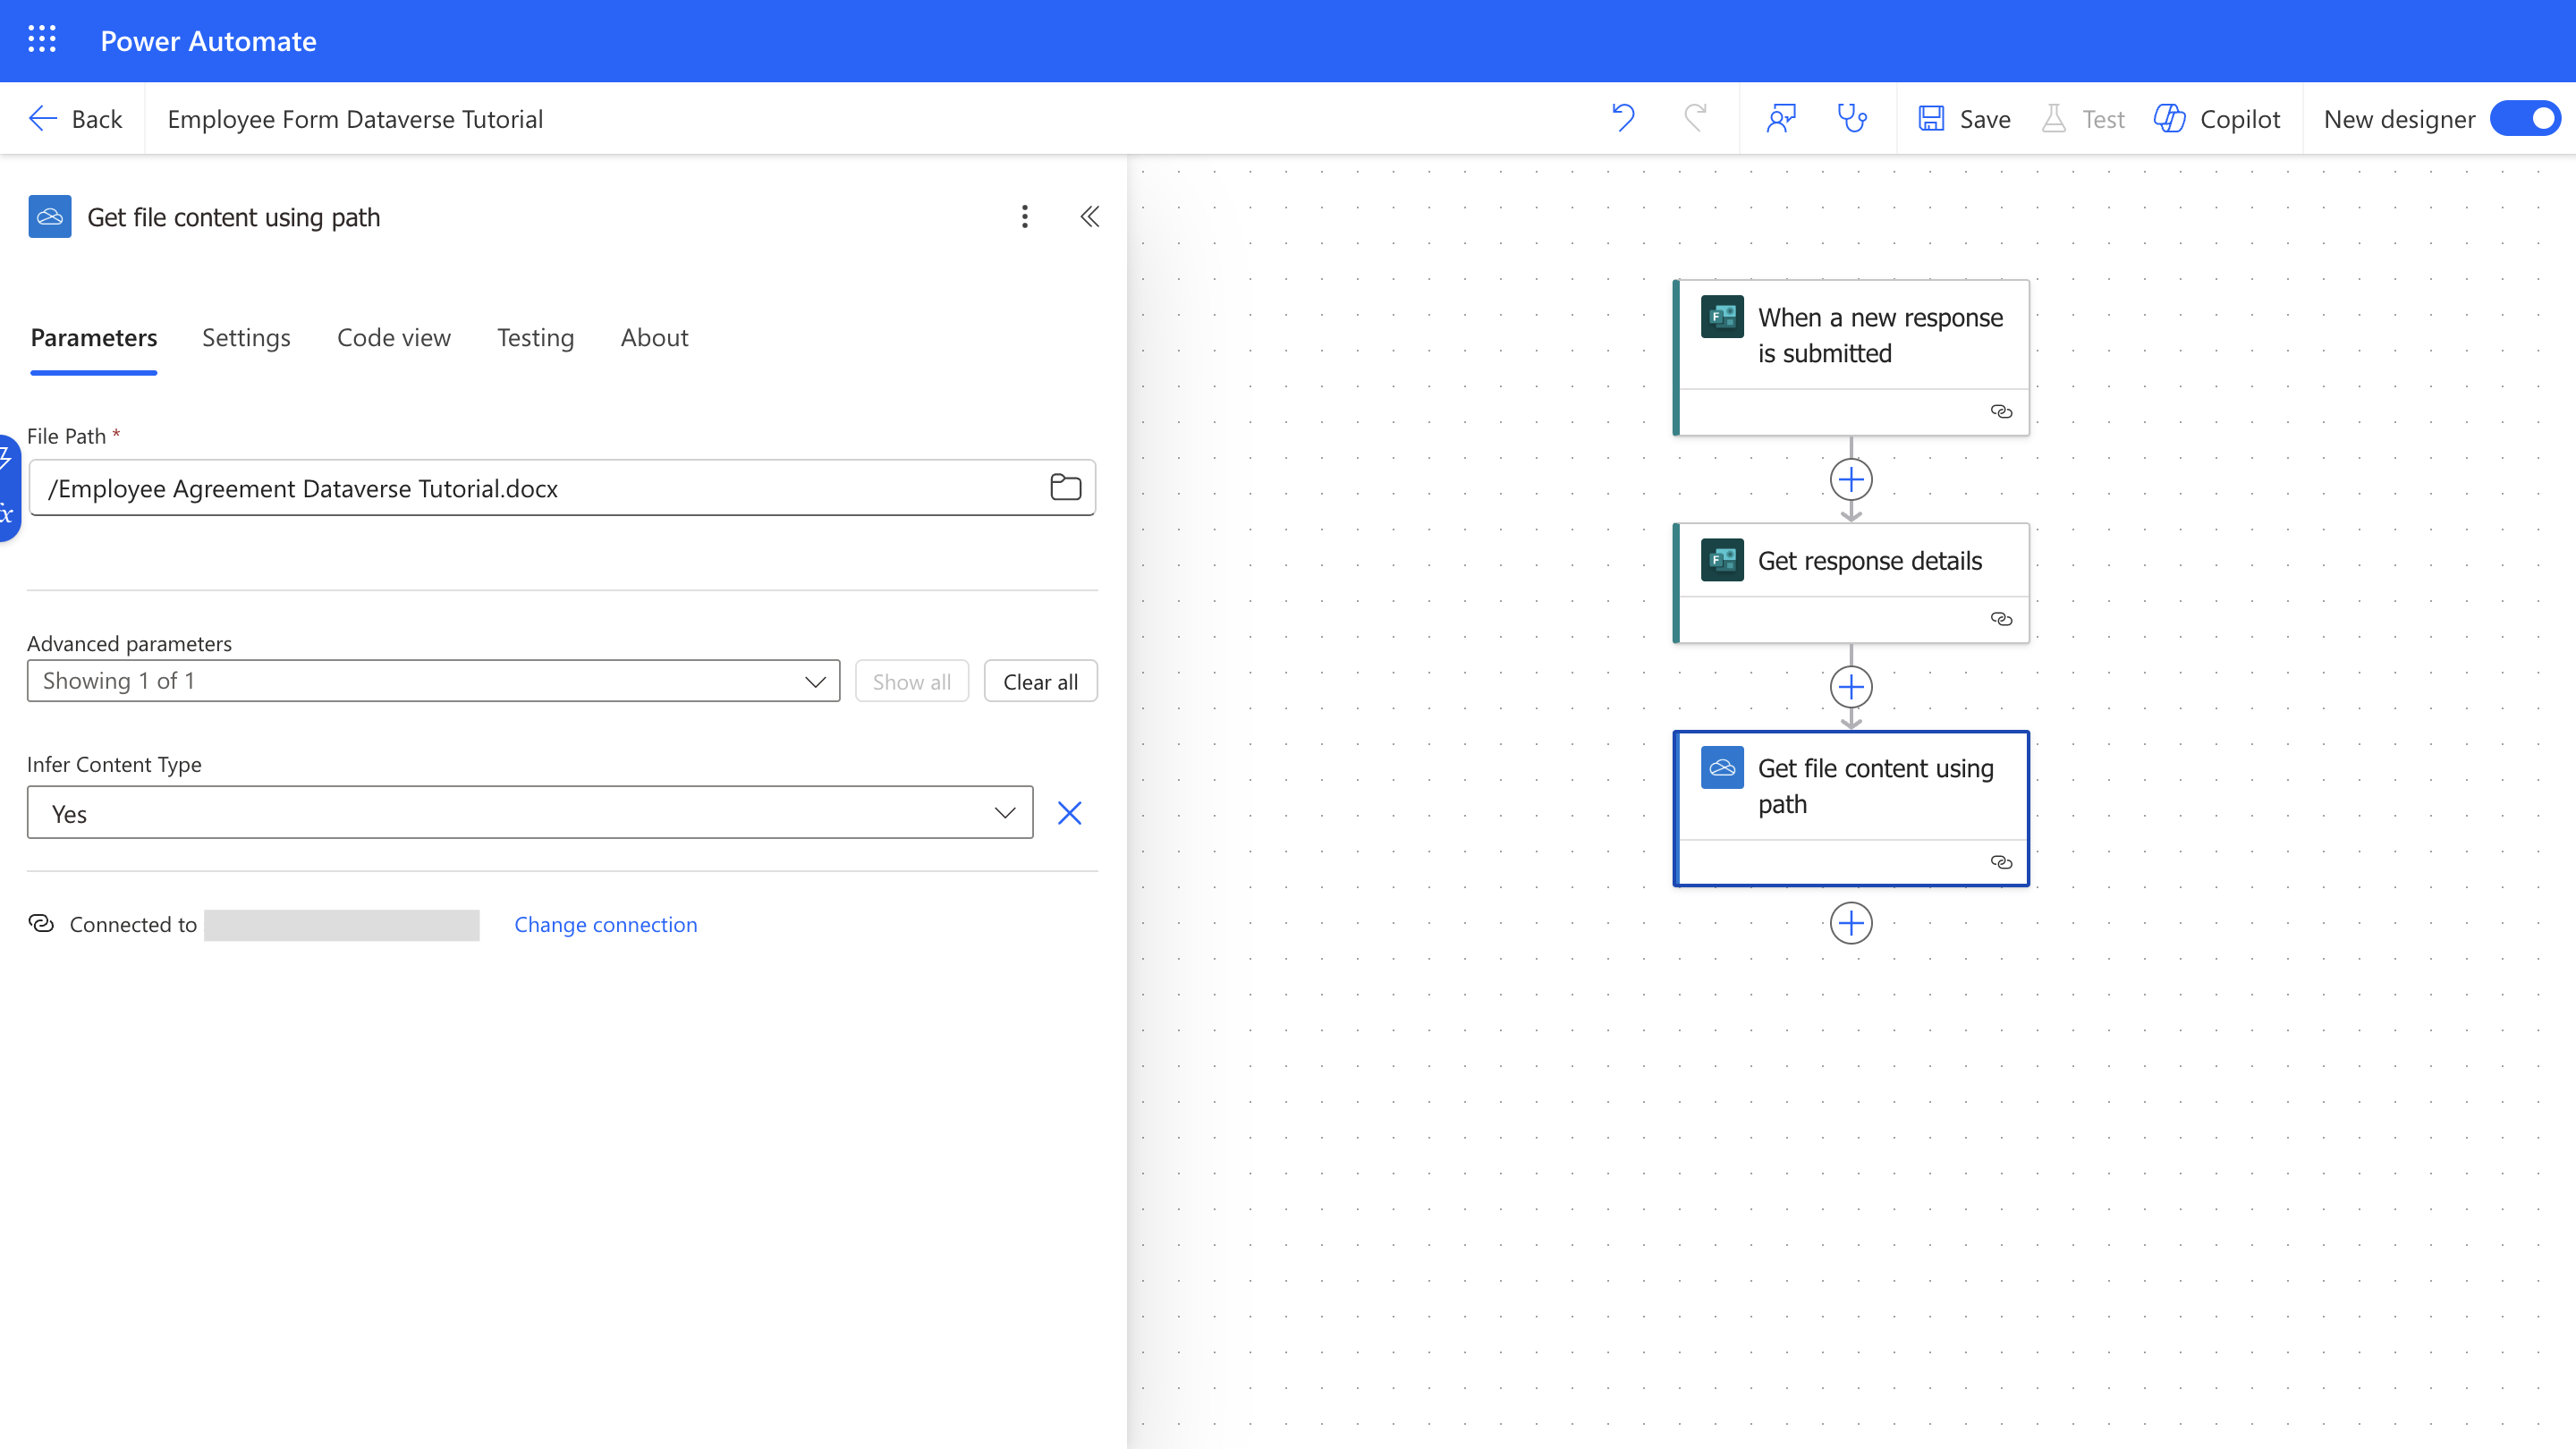This screenshot has width=2576, height=1449.
Task: Open the folder picker in File Path
Action: click(1065, 487)
